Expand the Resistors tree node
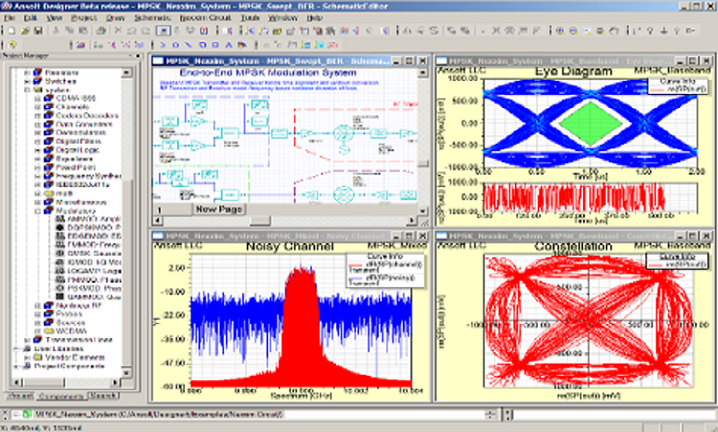This screenshot has height=432, width=718. pyautogui.click(x=27, y=72)
